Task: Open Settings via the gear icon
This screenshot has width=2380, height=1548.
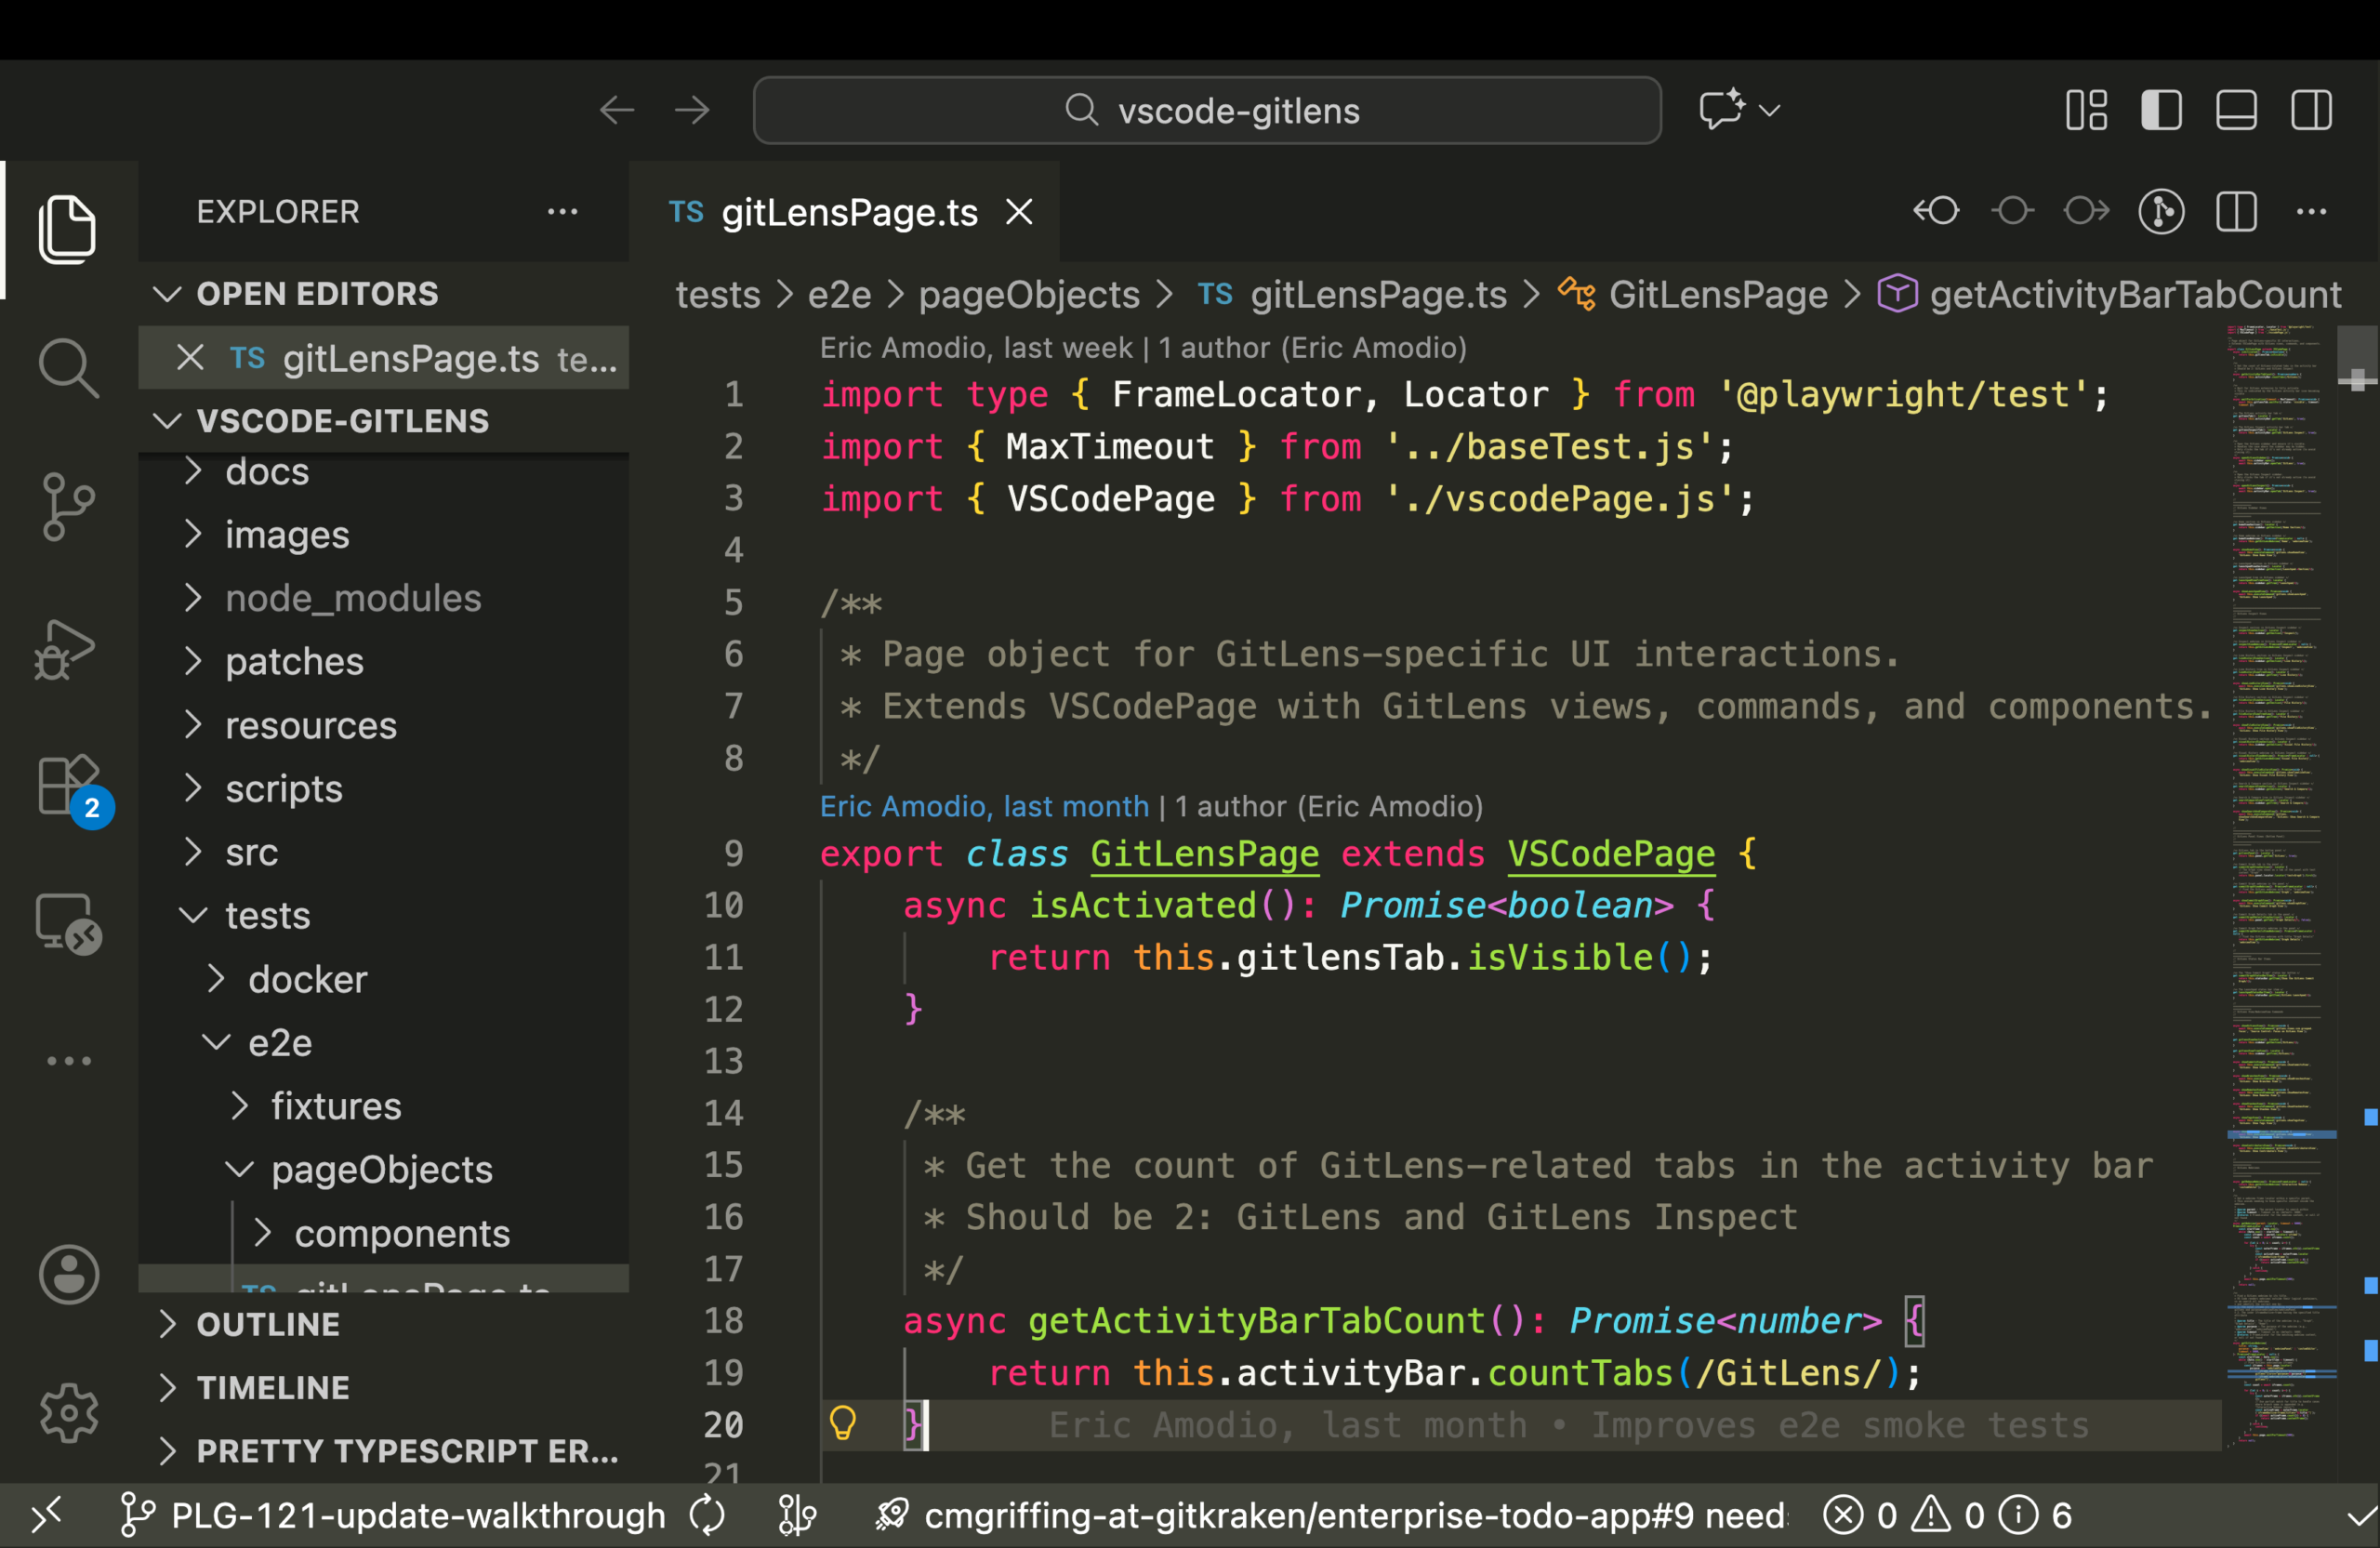Action: [68, 1413]
